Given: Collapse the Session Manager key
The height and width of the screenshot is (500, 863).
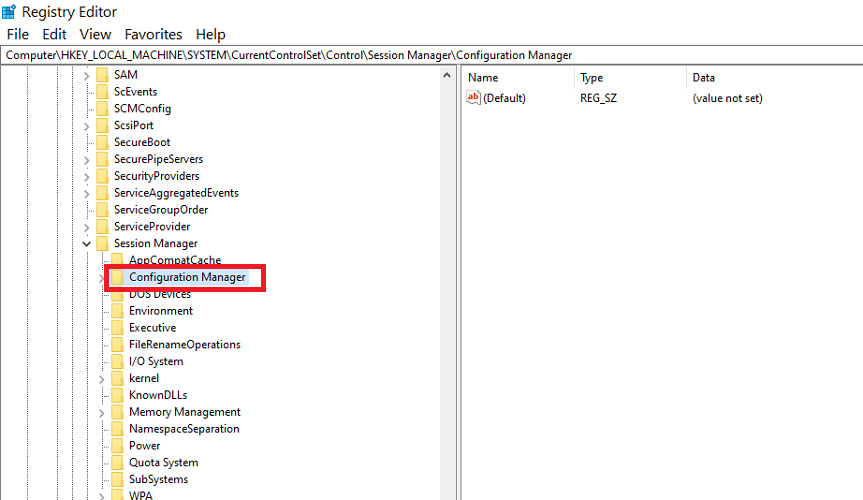Looking at the screenshot, I should click(86, 243).
